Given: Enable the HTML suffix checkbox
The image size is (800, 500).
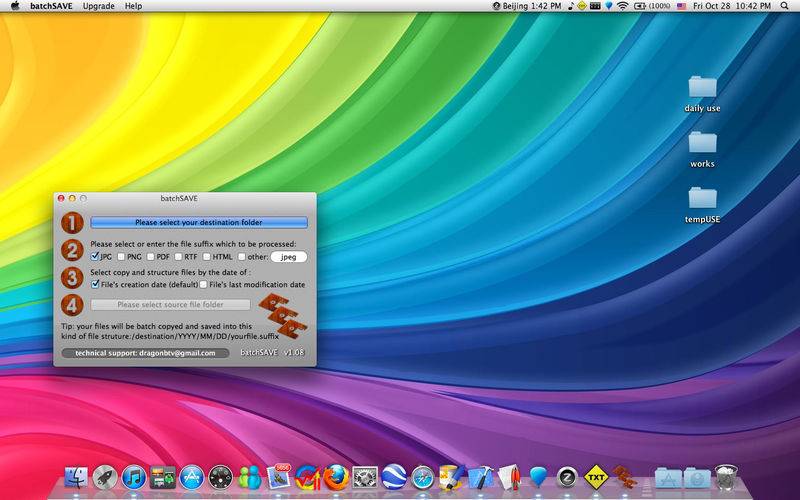Looking at the screenshot, I should pyautogui.click(x=207, y=257).
